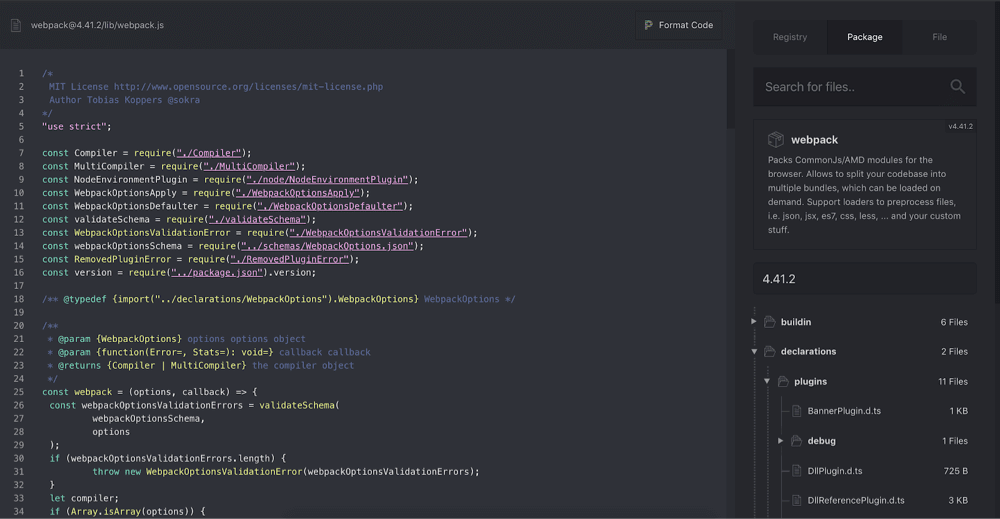
Task: Click the "Author Tobias Koppers @sokra" comment
Action: point(124,100)
